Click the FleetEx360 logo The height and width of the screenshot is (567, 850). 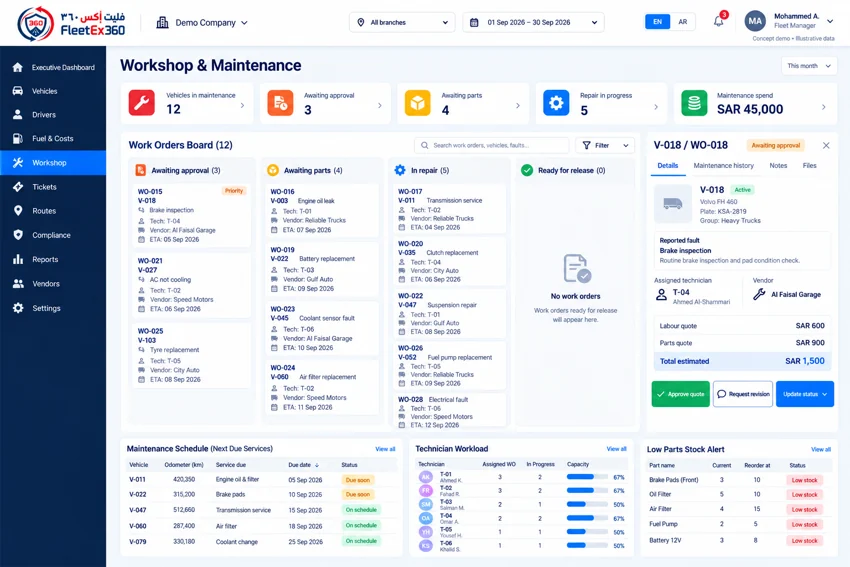click(x=71, y=23)
